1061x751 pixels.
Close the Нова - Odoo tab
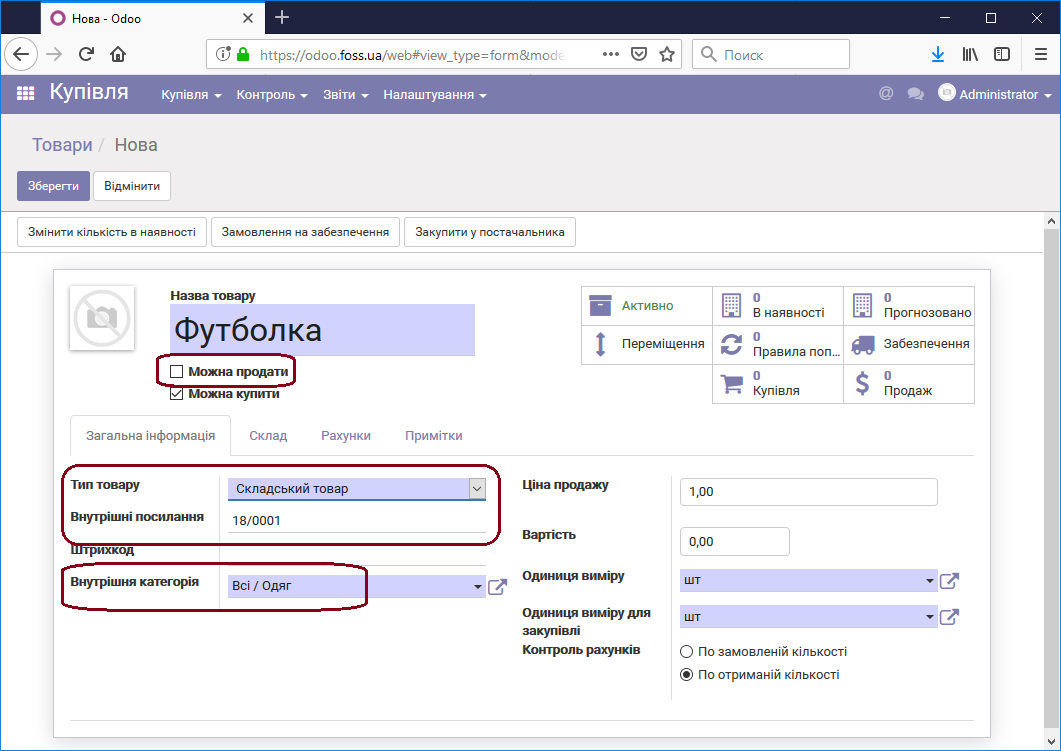click(x=248, y=18)
